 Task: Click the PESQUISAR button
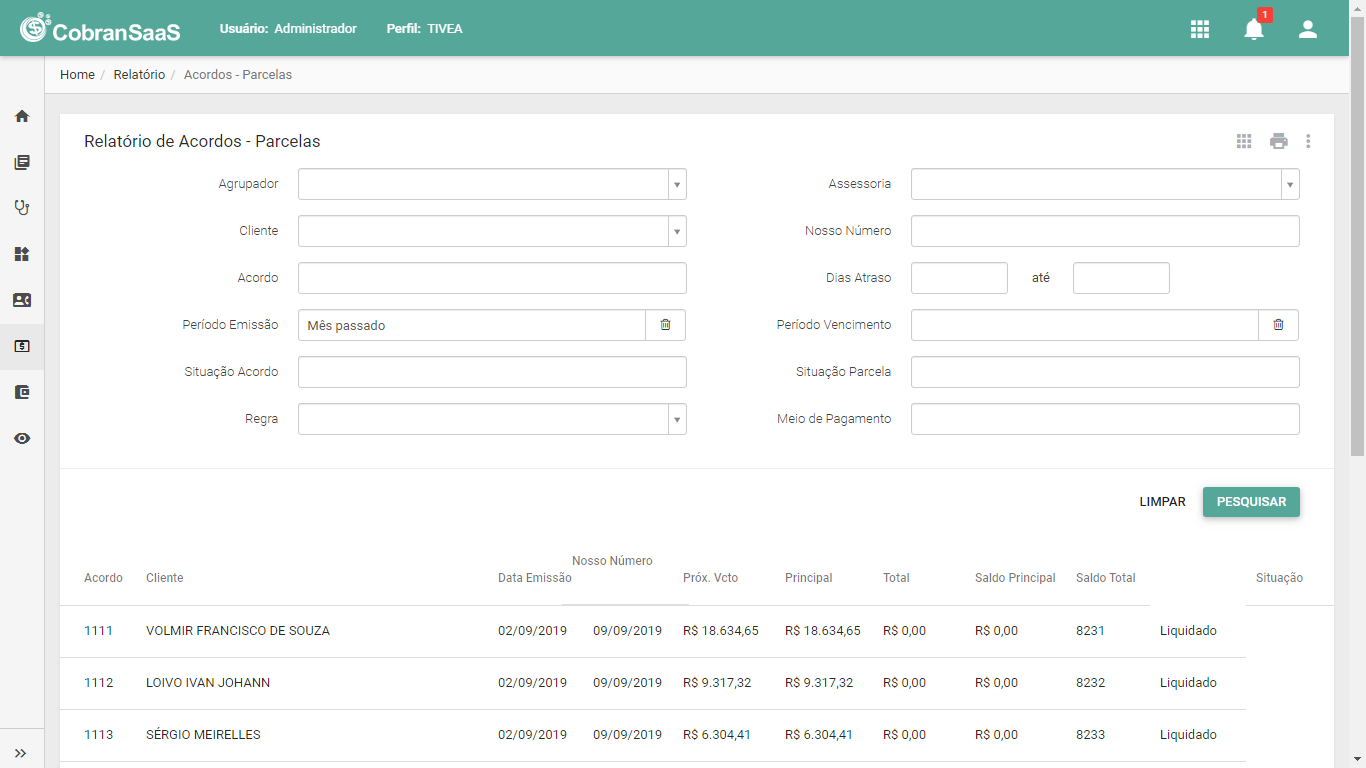pos(1251,502)
